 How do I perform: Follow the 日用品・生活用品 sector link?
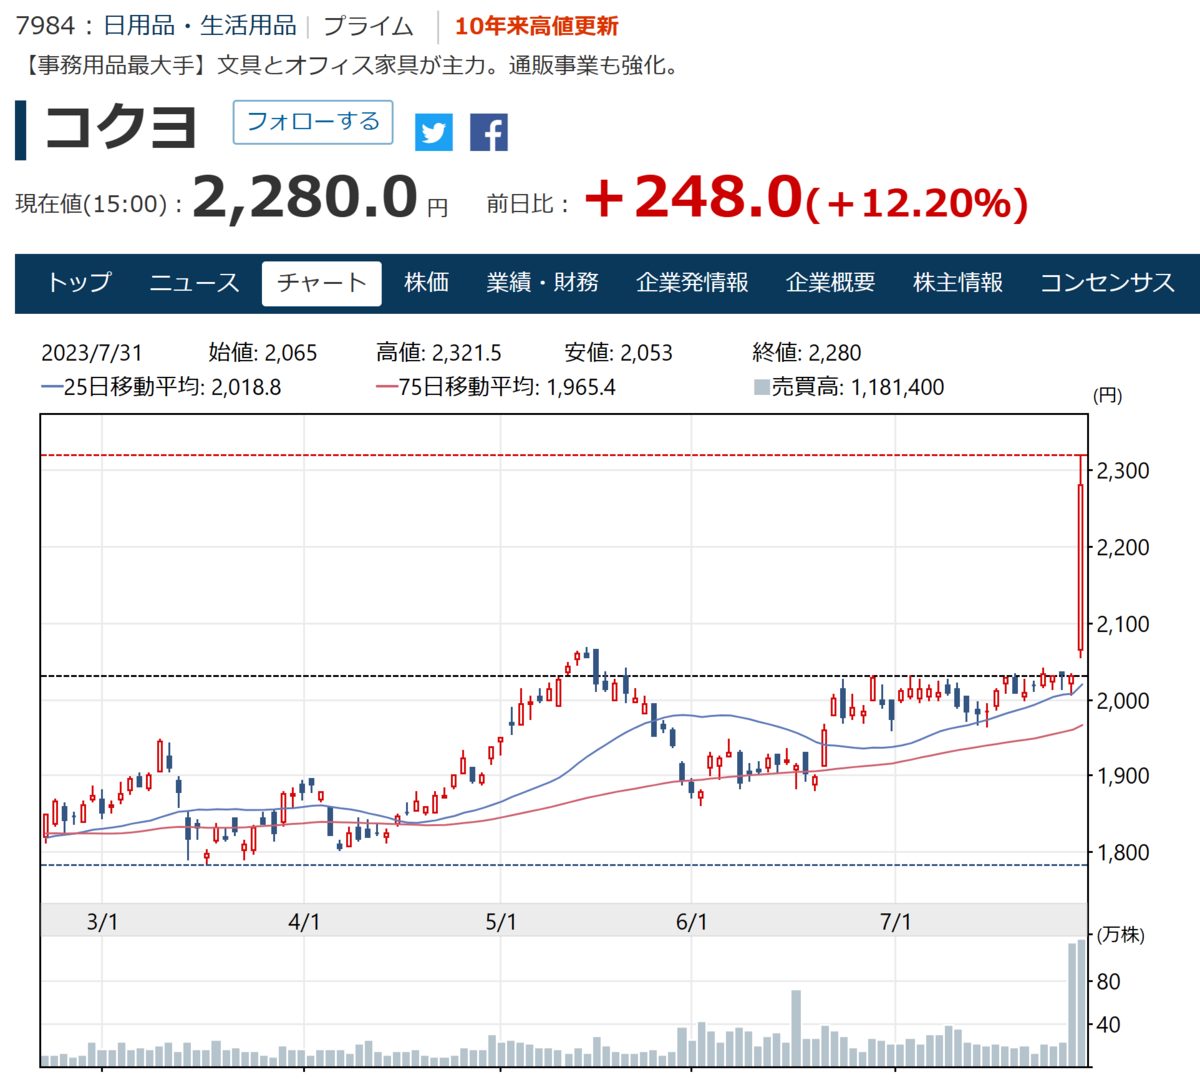200,26
